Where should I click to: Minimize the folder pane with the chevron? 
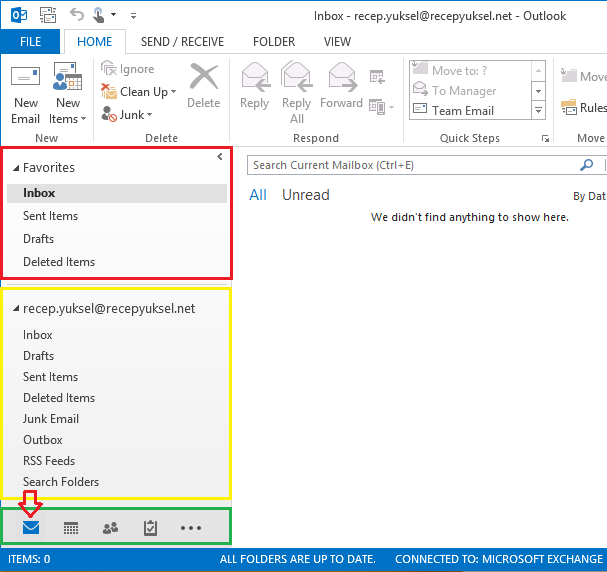coord(220,156)
